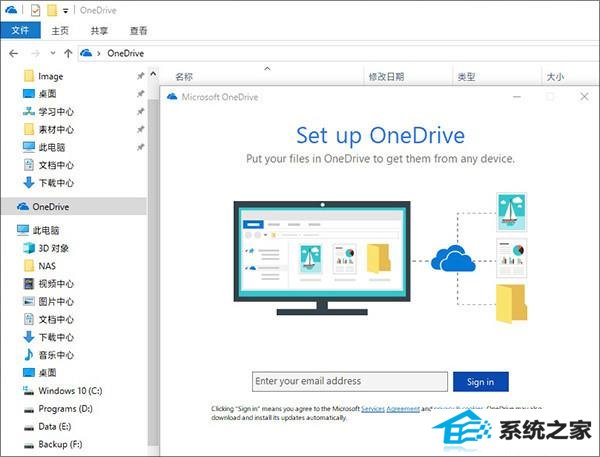Screen dimensions: 600x457
Task: Unpin 素材中心 using its pin icon
Action: [x=140, y=129]
